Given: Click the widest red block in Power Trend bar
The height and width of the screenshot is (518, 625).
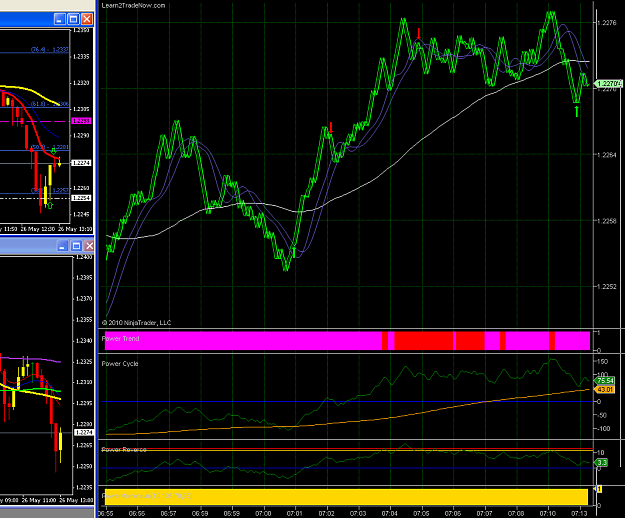Looking at the screenshot, I should [424, 341].
